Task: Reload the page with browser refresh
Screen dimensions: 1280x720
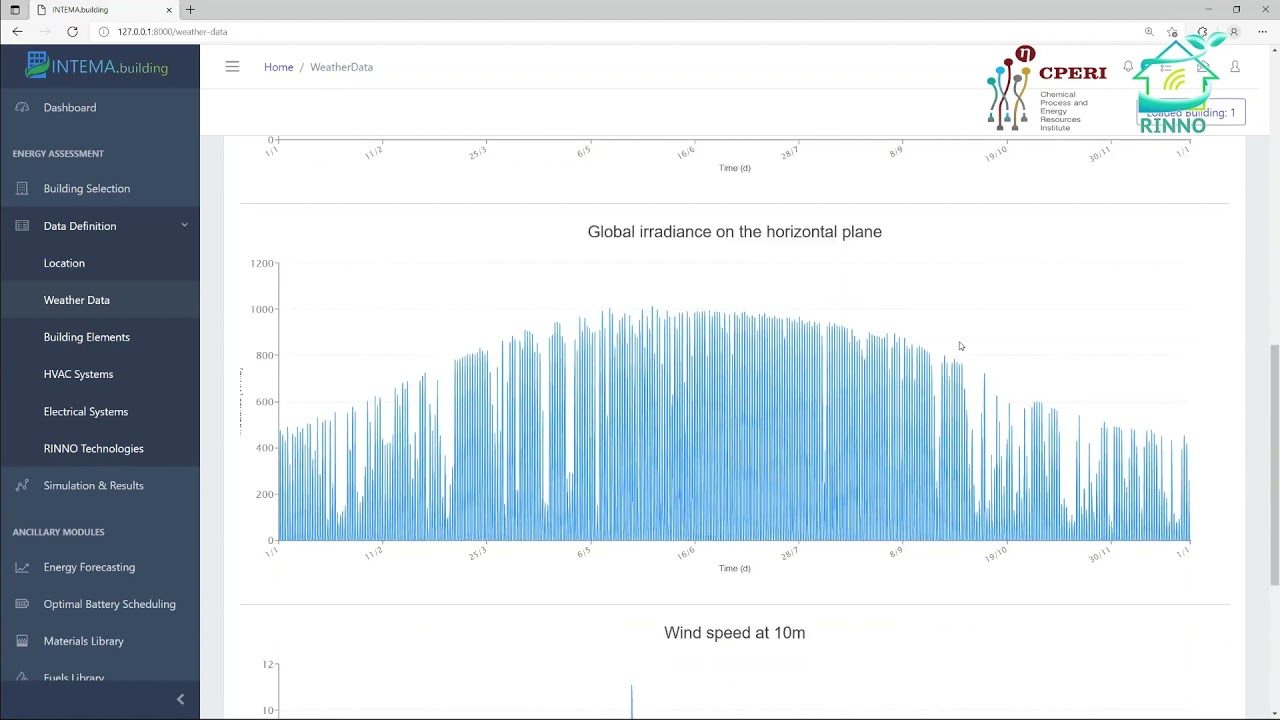Action: tap(72, 32)
